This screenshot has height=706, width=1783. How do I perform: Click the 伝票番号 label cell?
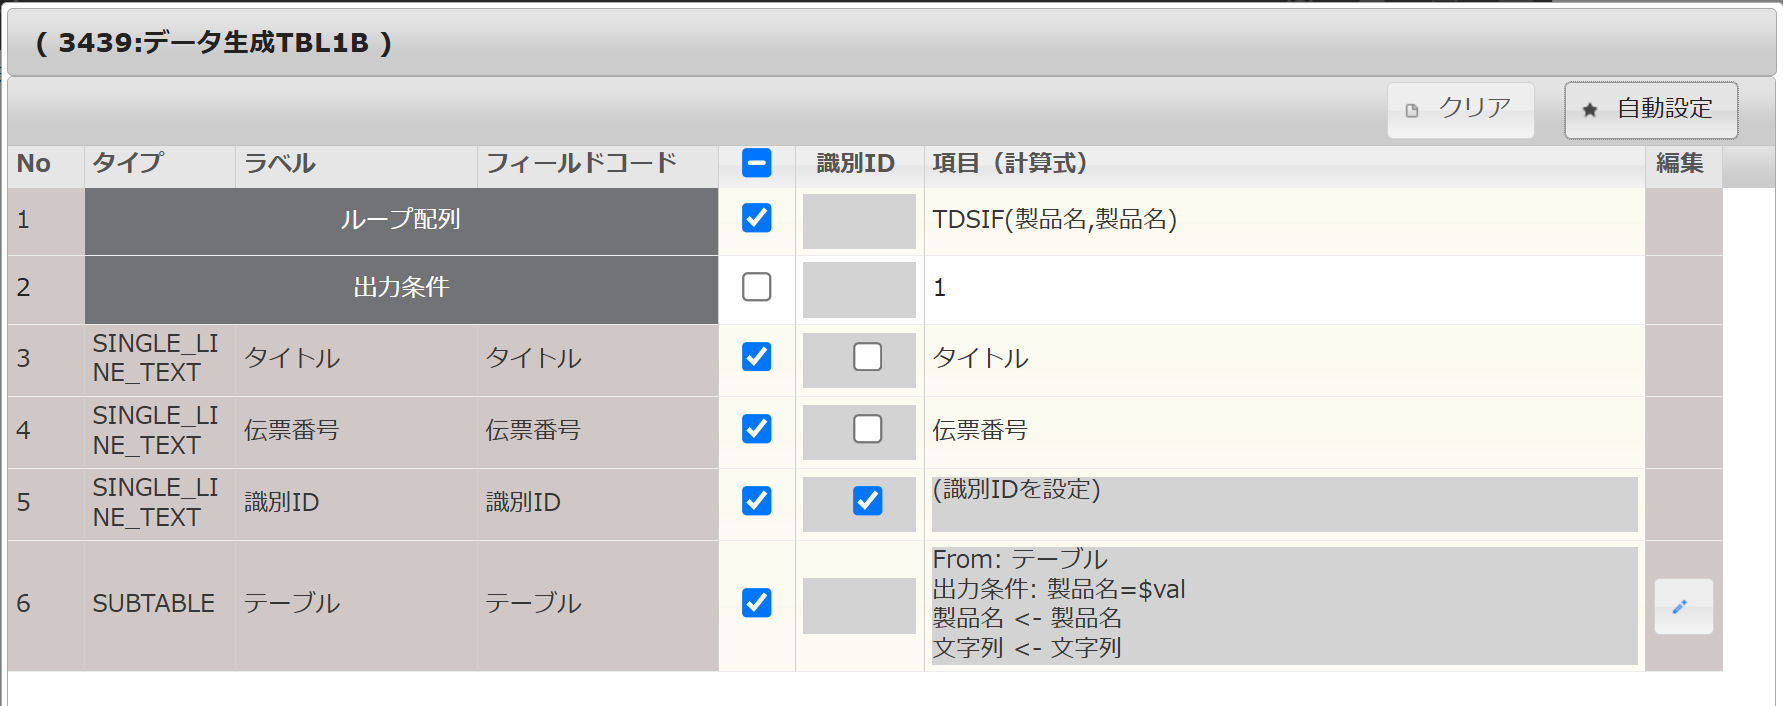tap(356, 431)
